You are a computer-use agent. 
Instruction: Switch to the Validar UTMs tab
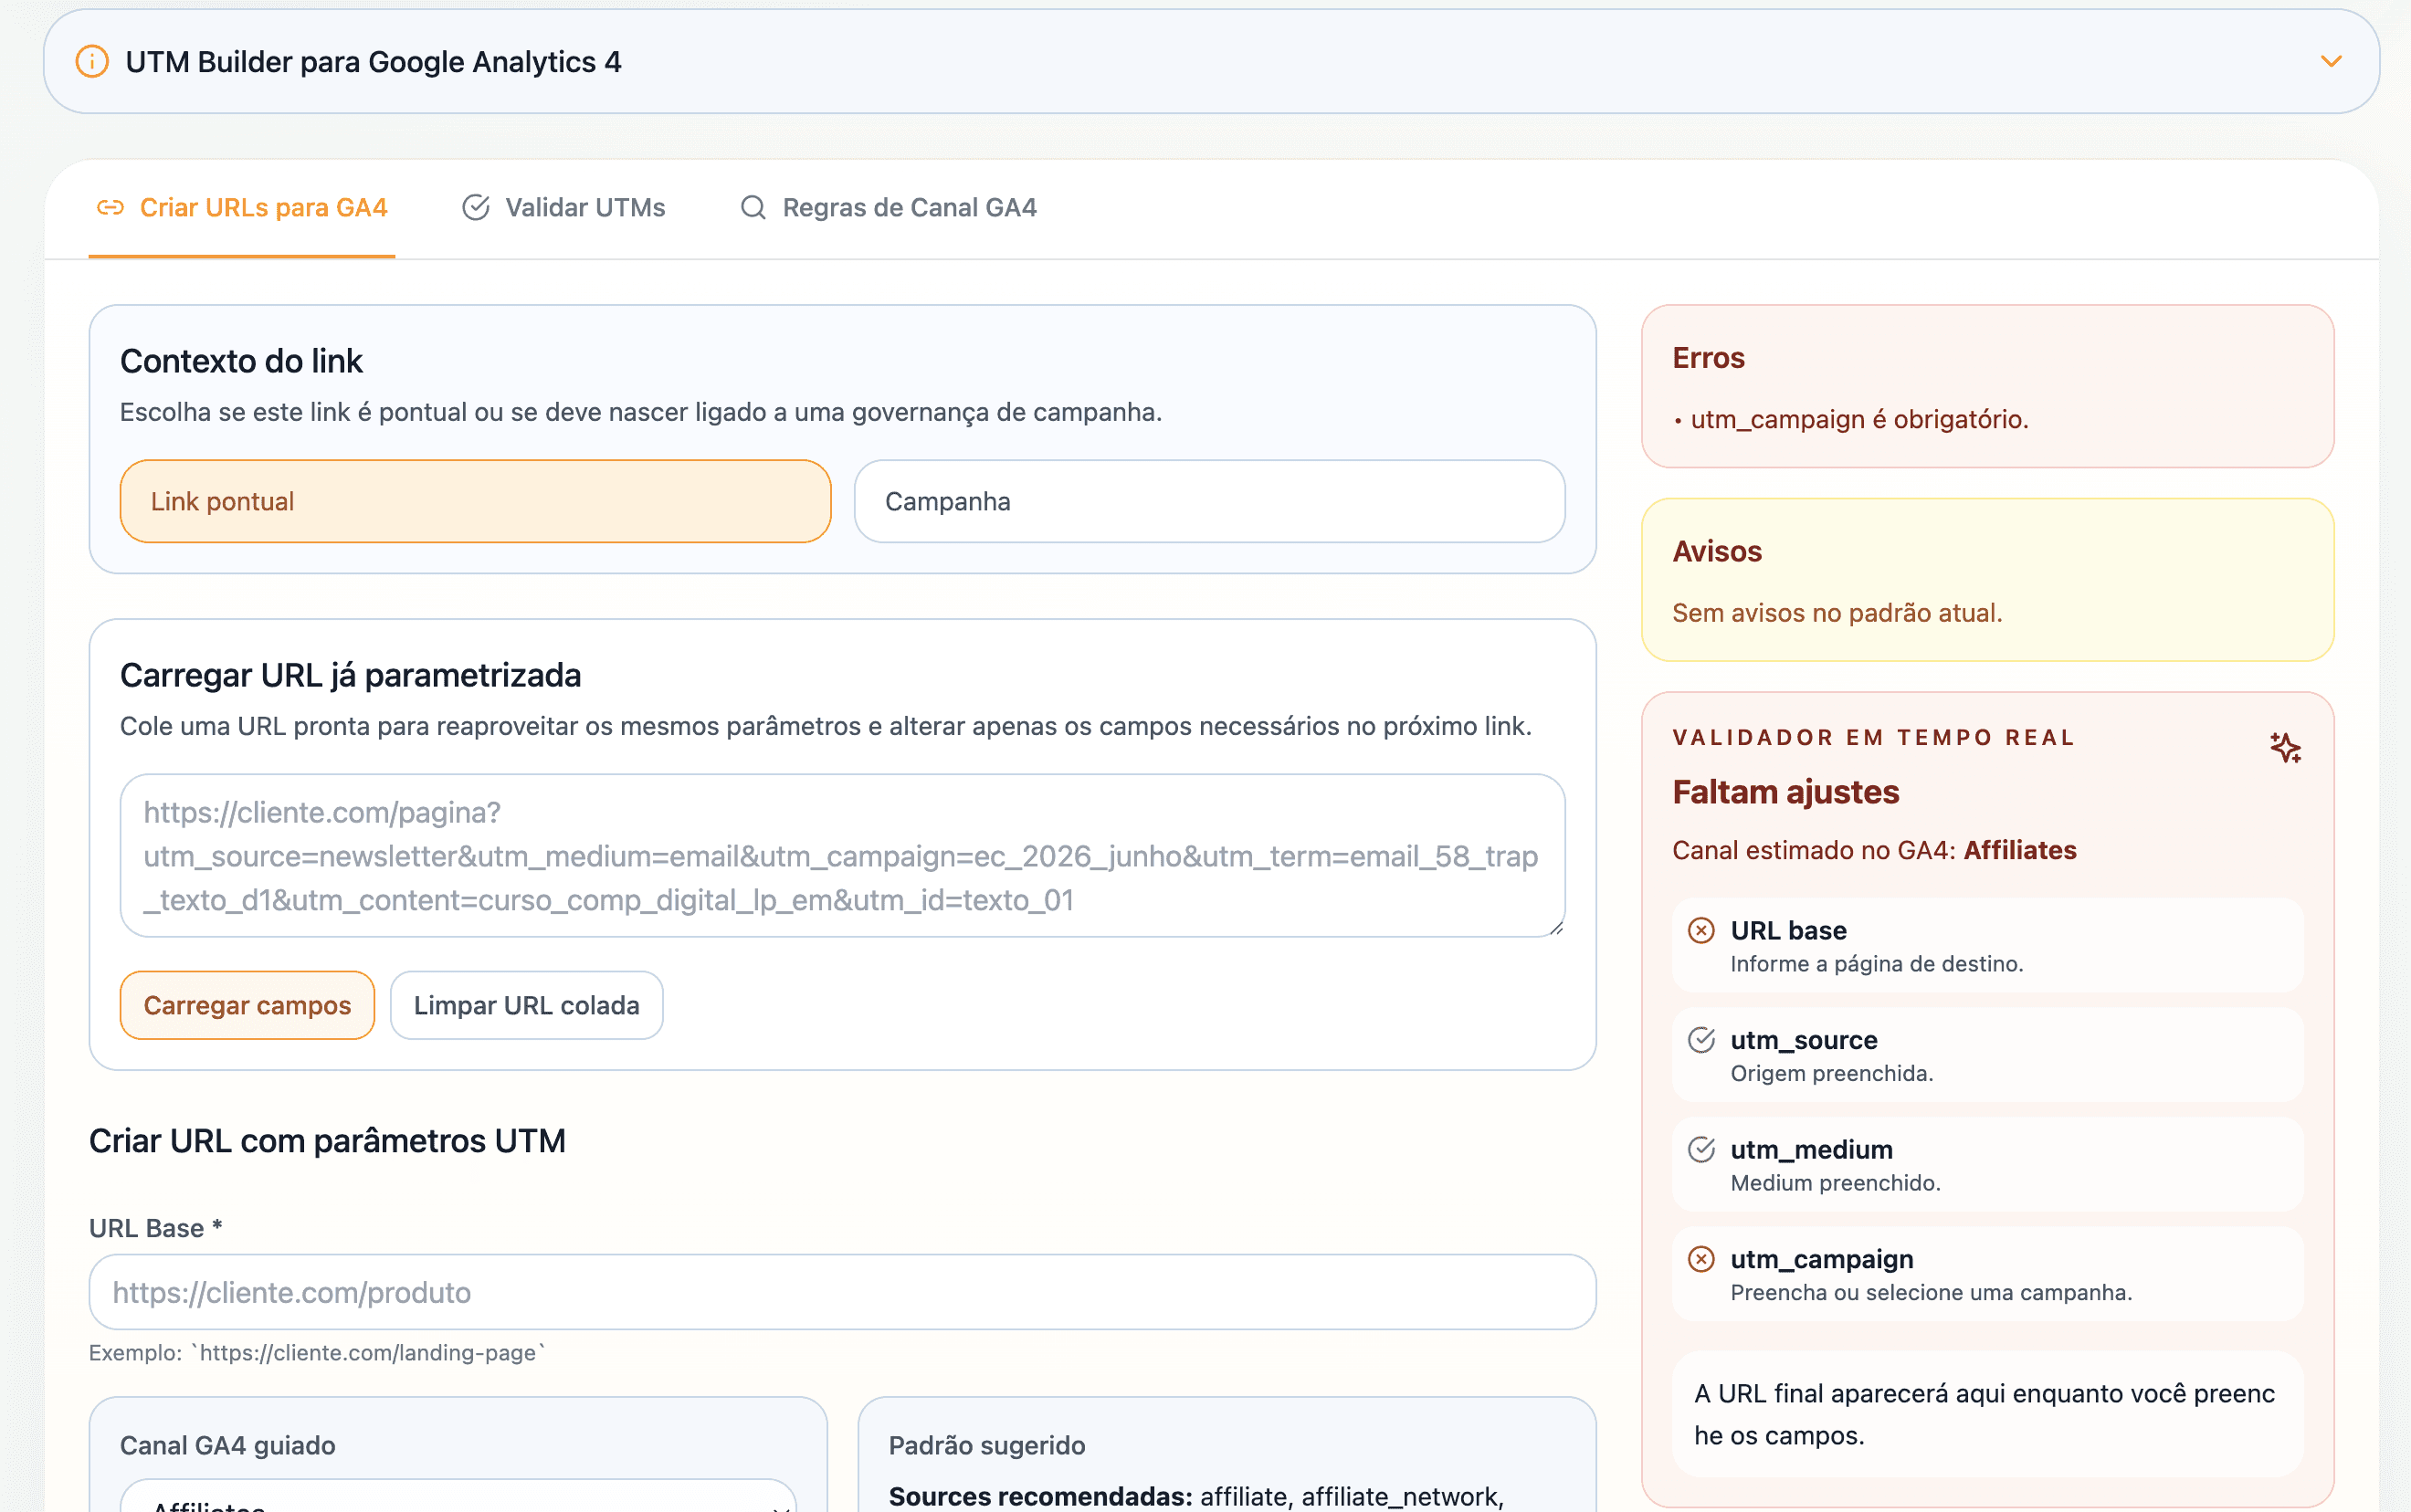(564, 208)
